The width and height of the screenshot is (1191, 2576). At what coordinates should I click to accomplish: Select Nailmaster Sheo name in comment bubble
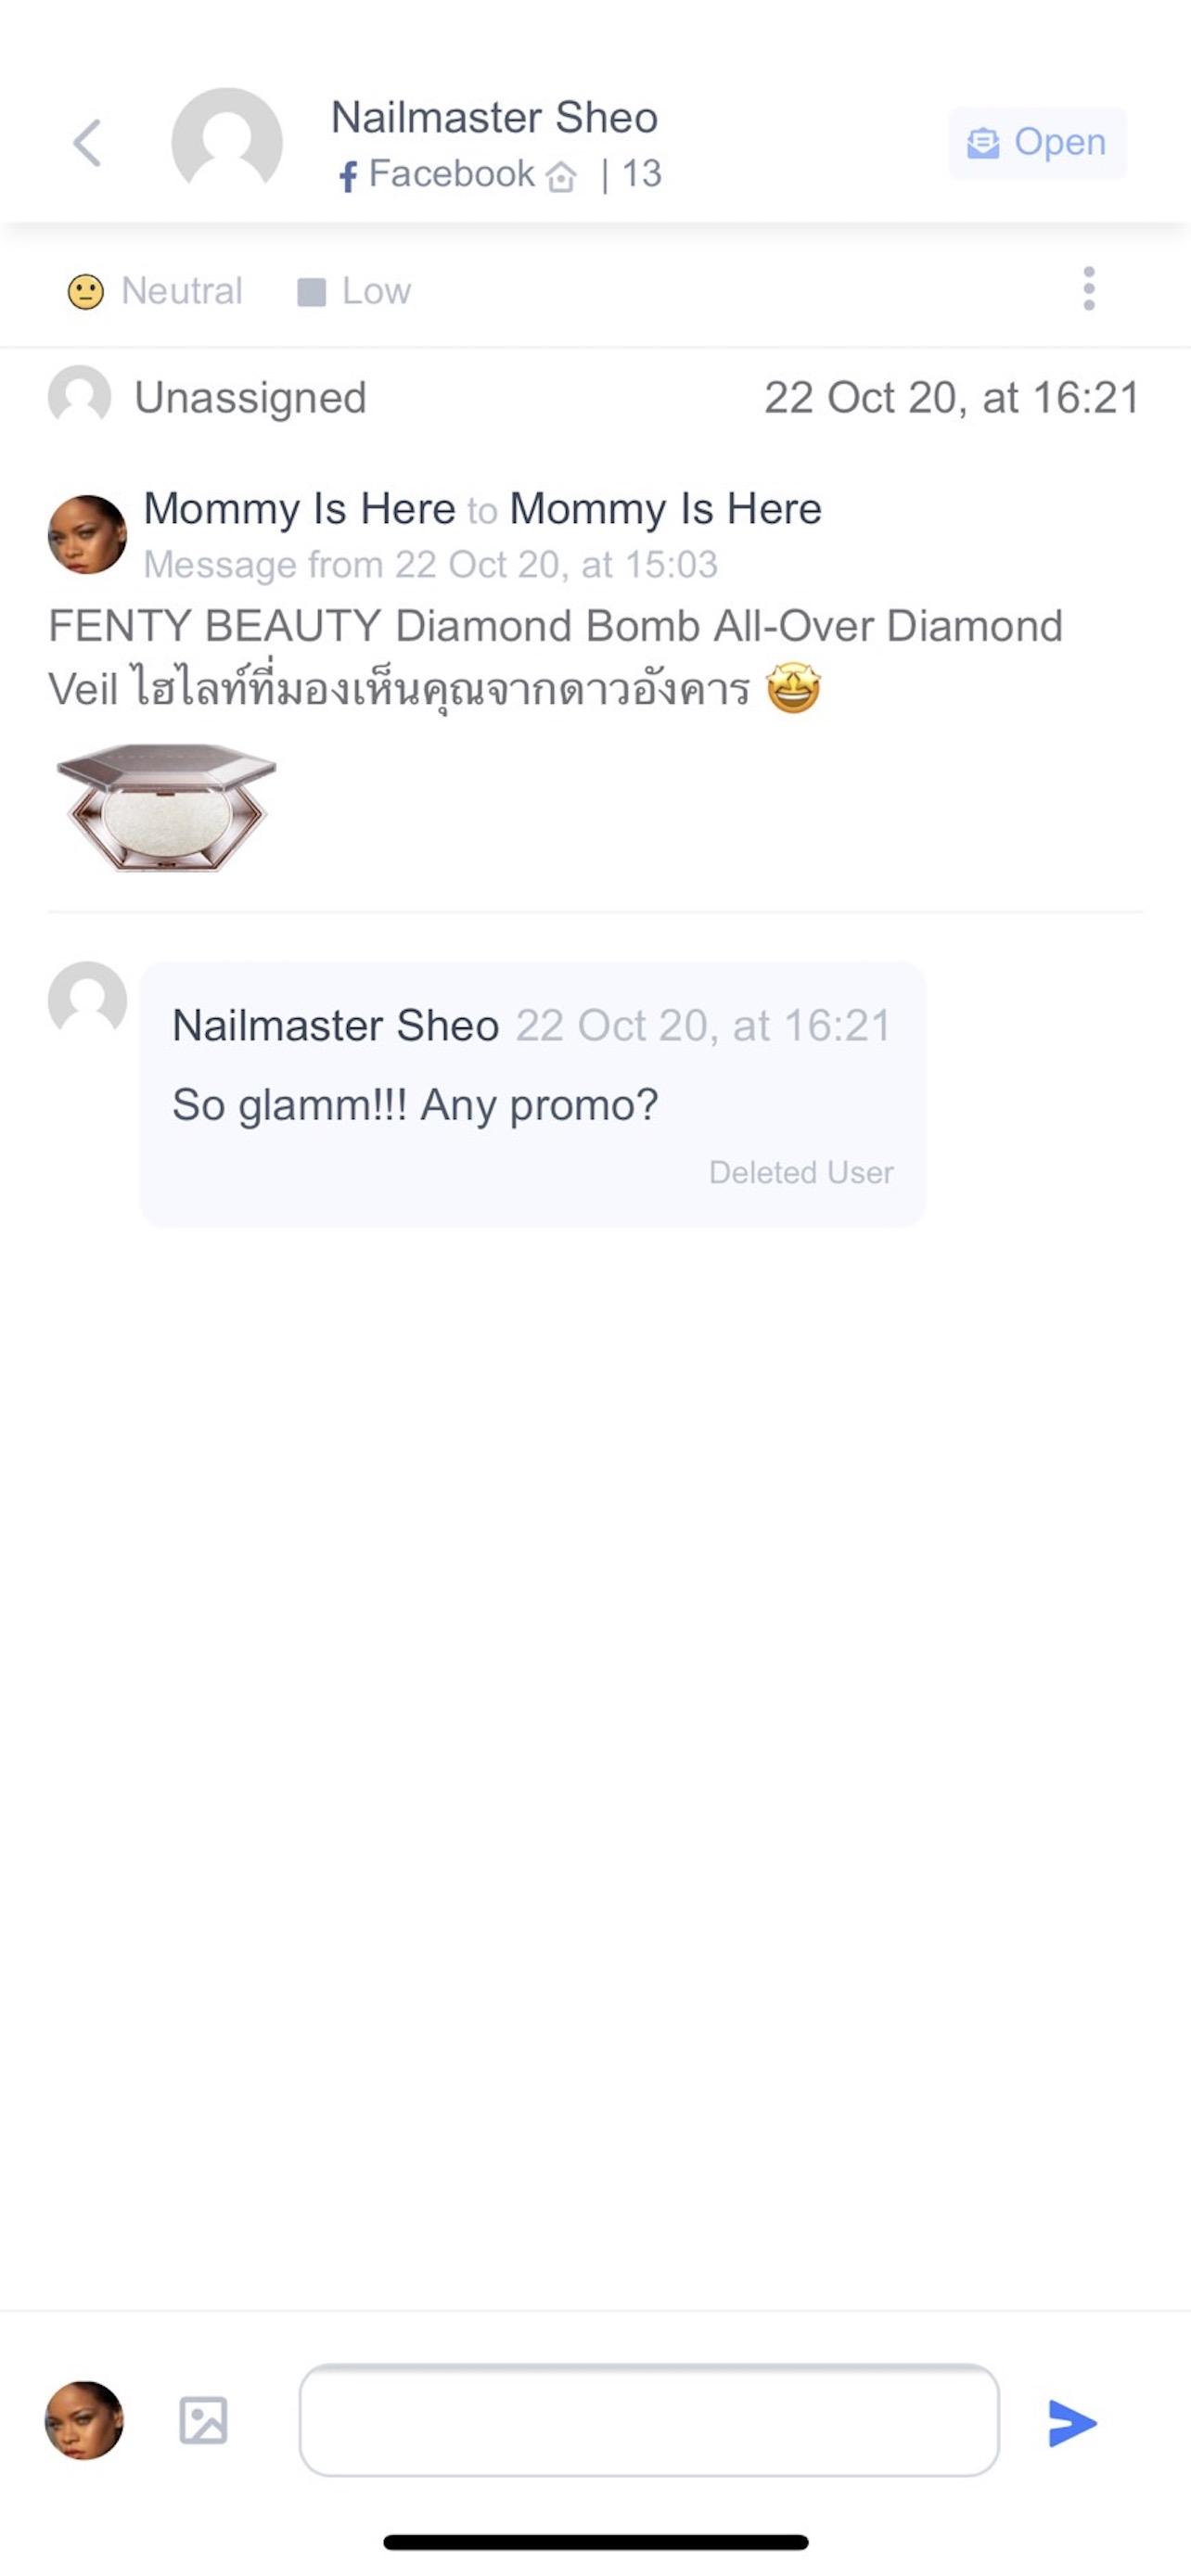click(x=335, y=1025)
